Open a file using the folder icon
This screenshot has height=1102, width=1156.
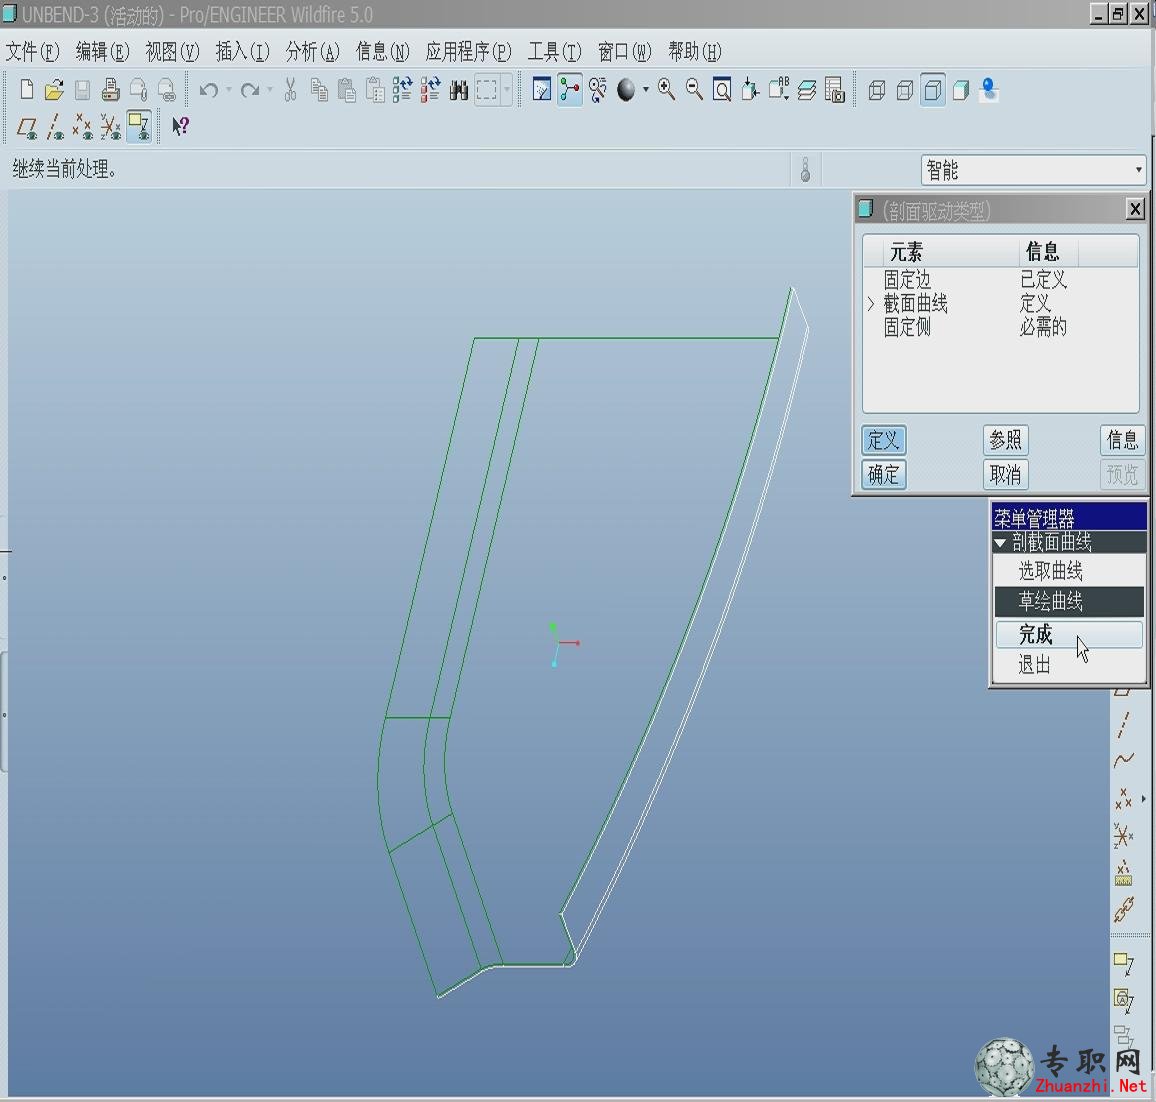point(54,90)
